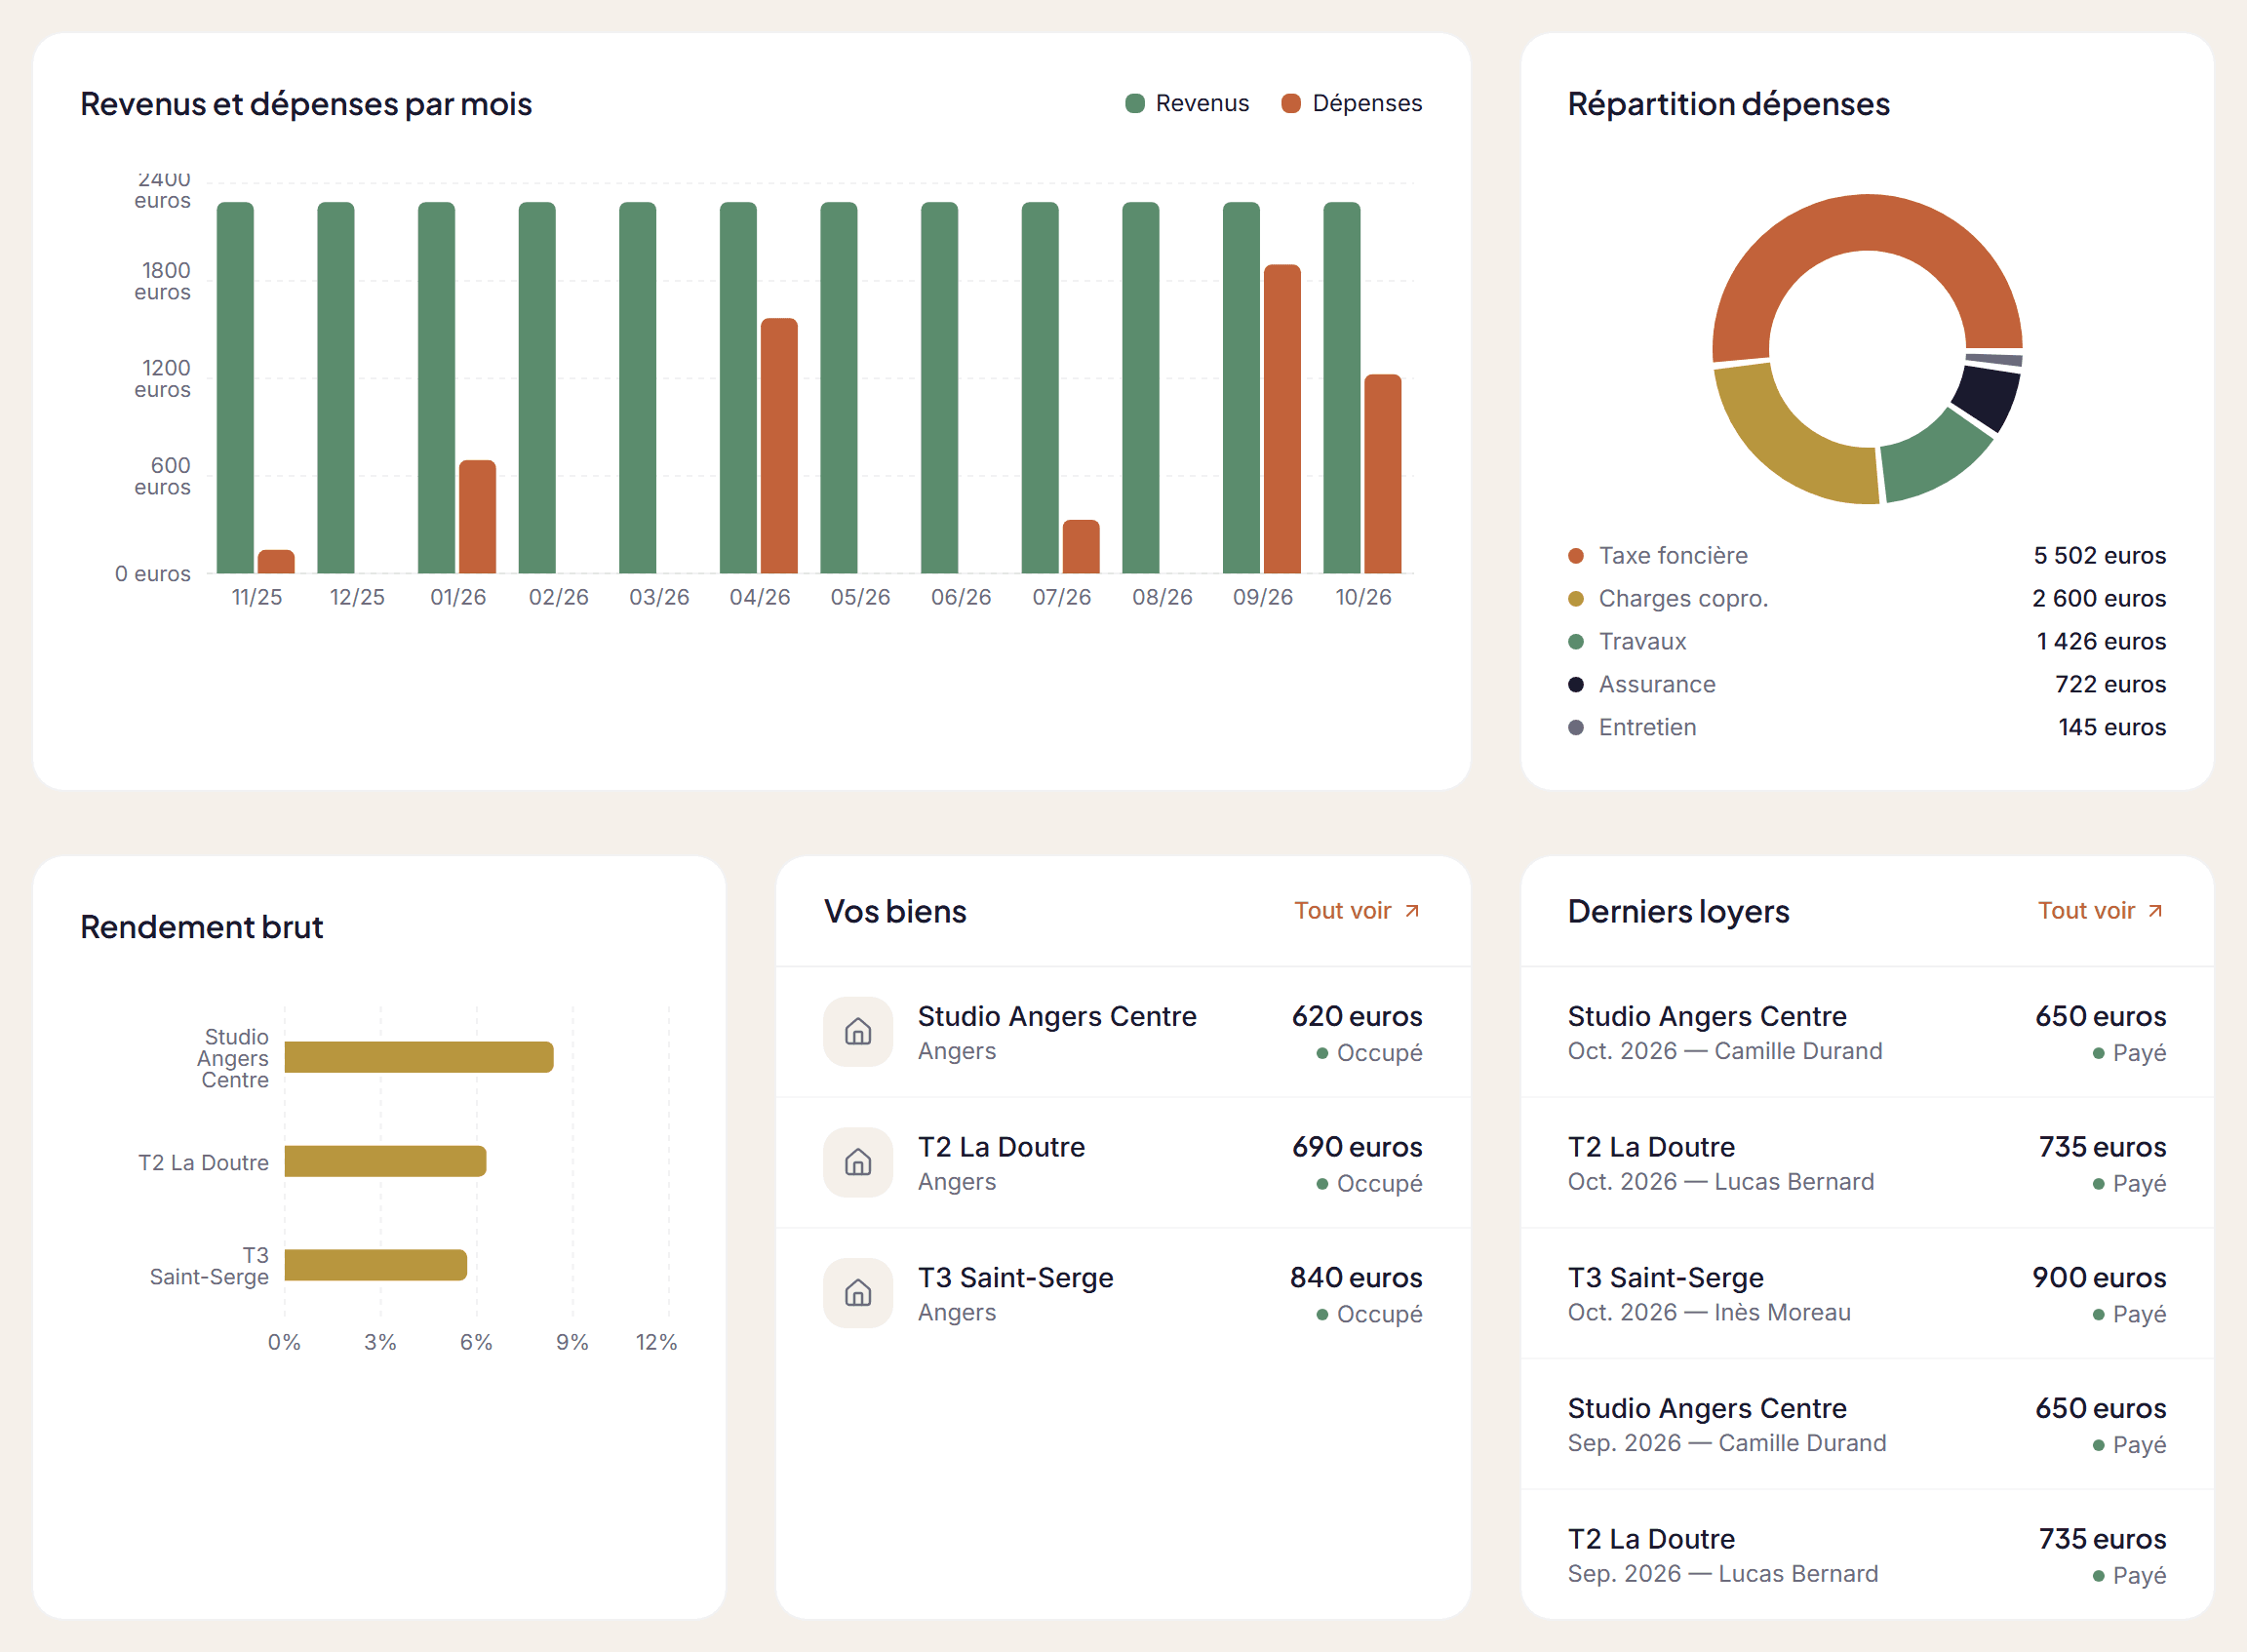This screenshot has height=1652, width=2247.
Task: Click the 04/26 Dépenses bar
Action: (x=779, y=446)
